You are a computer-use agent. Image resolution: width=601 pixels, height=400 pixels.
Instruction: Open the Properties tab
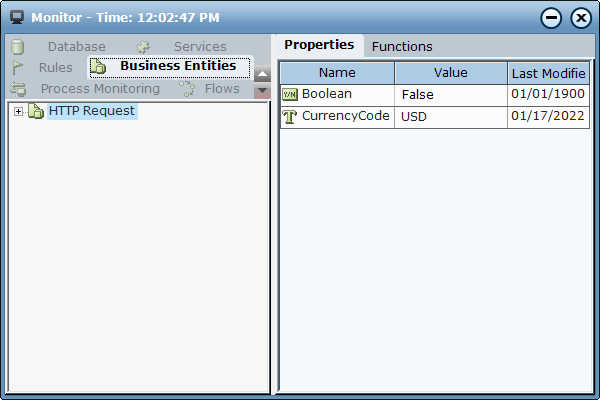(319, 45)
